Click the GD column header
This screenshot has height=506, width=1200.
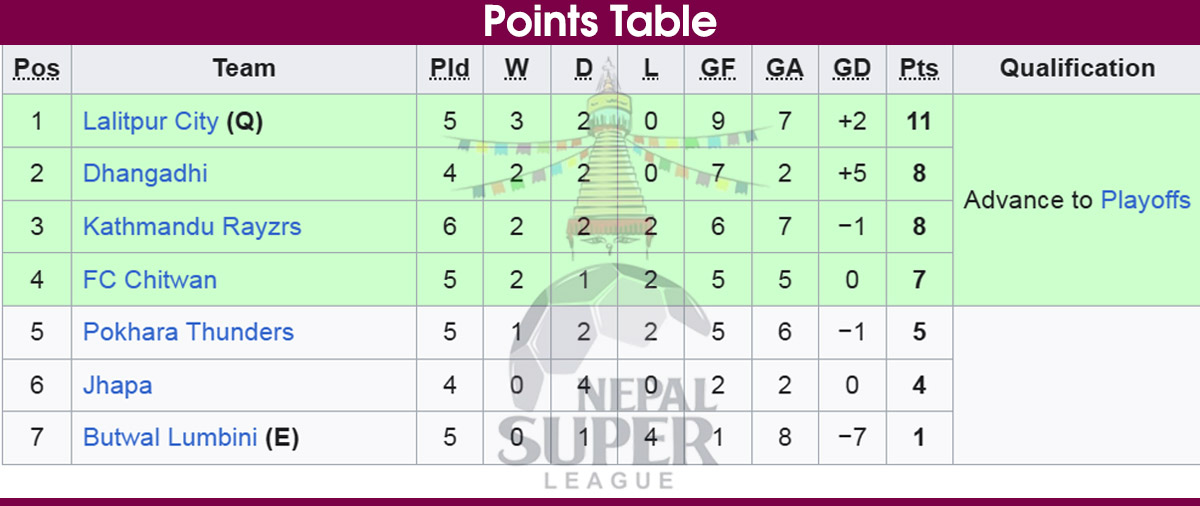[x=852, y=69]
